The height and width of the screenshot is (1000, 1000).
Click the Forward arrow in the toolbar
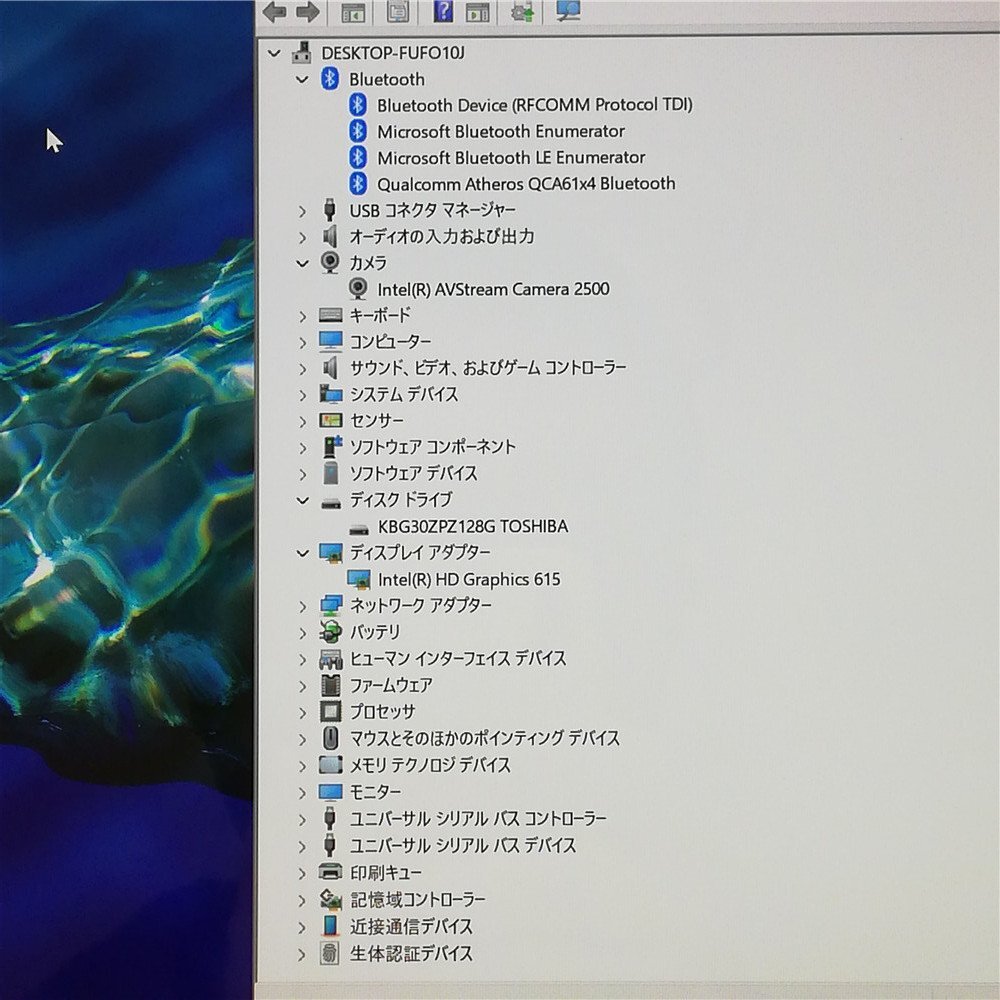tap(308, 11)
